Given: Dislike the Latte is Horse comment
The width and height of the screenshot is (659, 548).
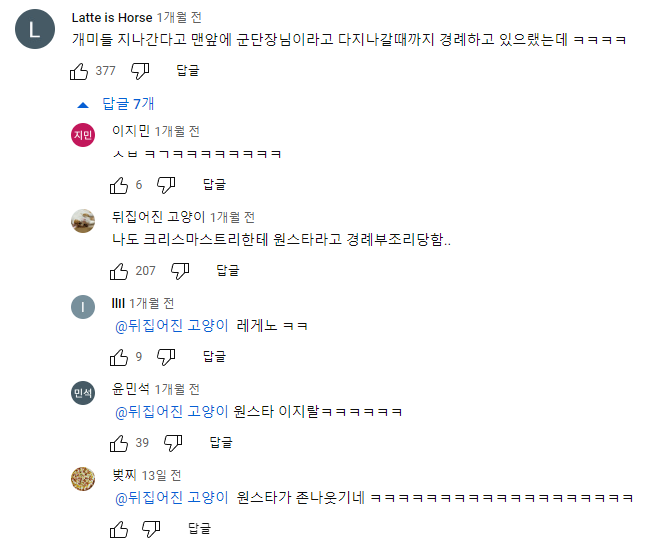Looking at the screenshot, I should click(x=140, y=71).
